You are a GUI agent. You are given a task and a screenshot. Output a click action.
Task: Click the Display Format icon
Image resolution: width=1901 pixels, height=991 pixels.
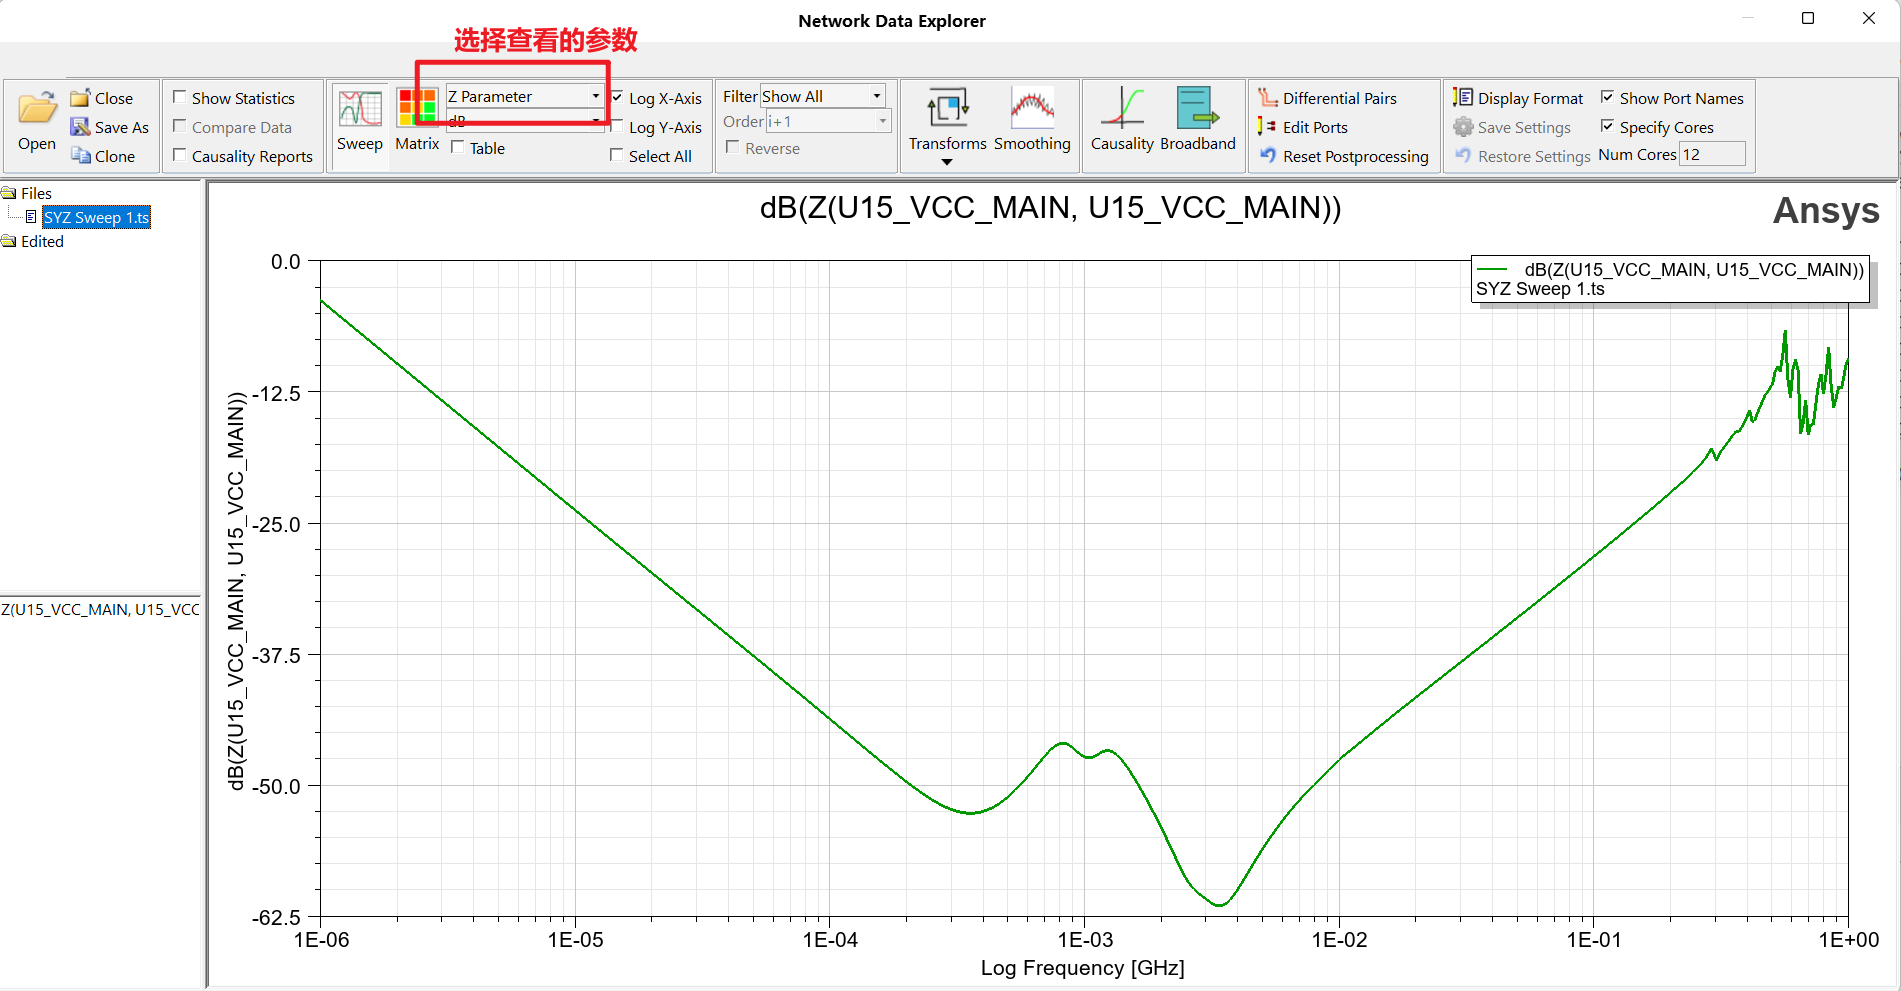click(1463, 97)
